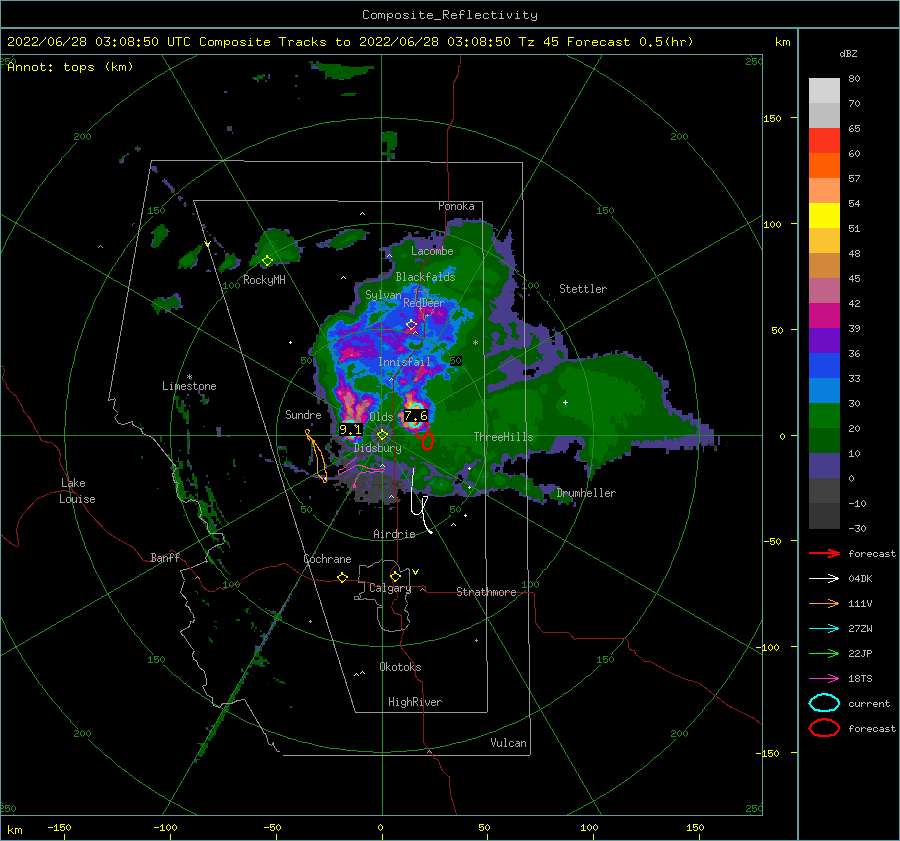Click the ThreeHills label
900x841 pixels.
pyautogui.click(x=503, y=437)
